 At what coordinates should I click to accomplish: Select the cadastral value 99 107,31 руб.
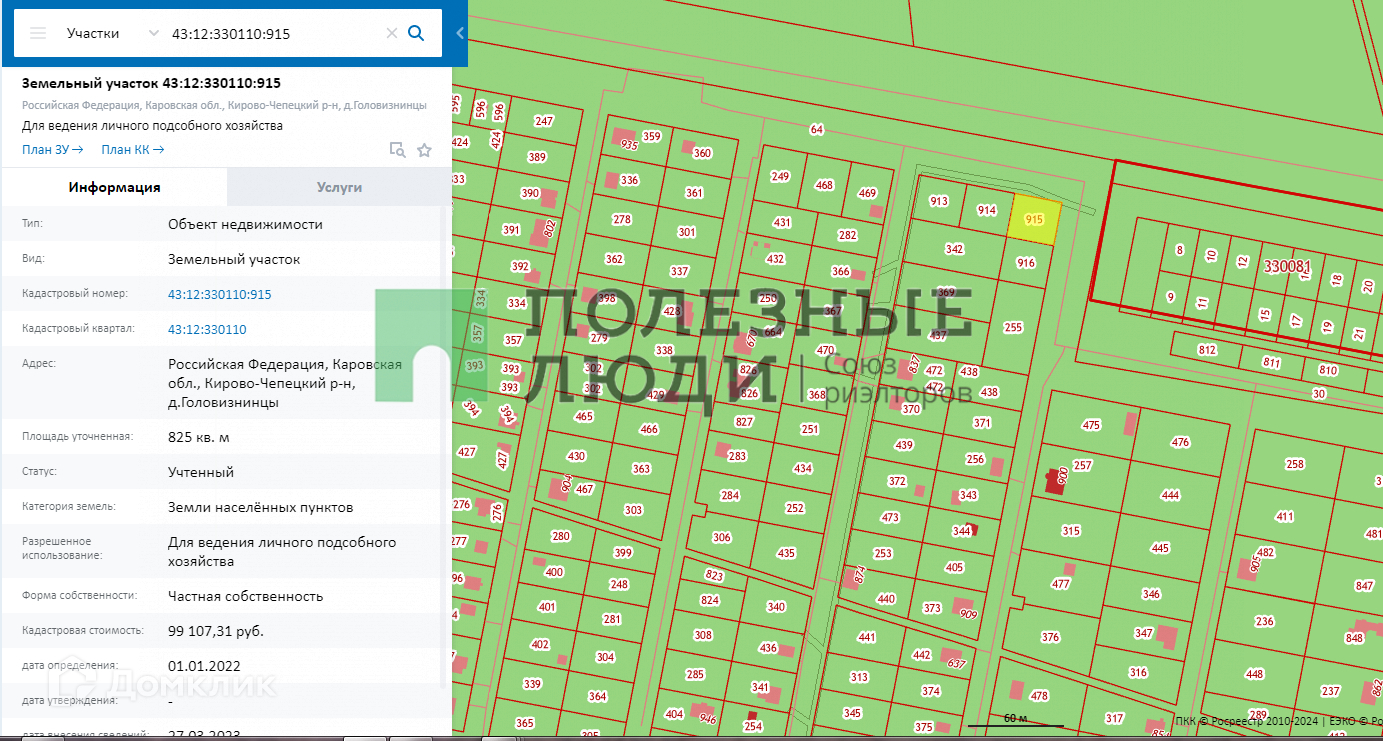(x=216, y=631)
